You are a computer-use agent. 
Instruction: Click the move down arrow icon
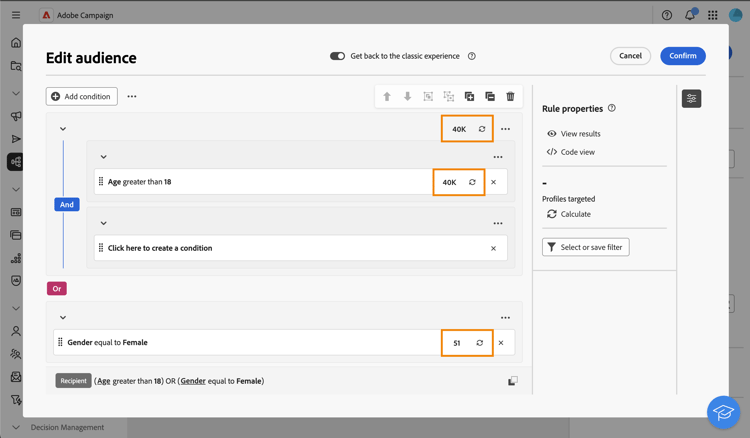[x=407, y=97]
